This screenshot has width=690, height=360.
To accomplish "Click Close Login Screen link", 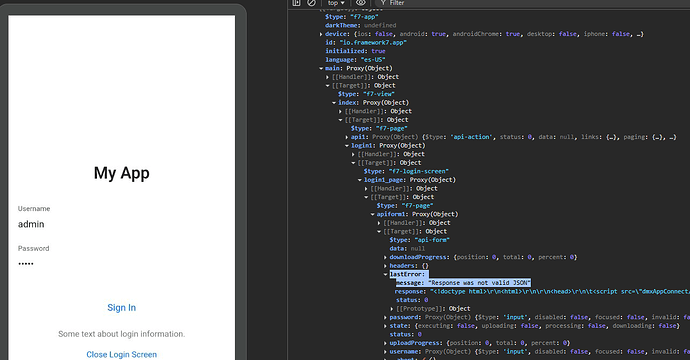I will point(121,354).
